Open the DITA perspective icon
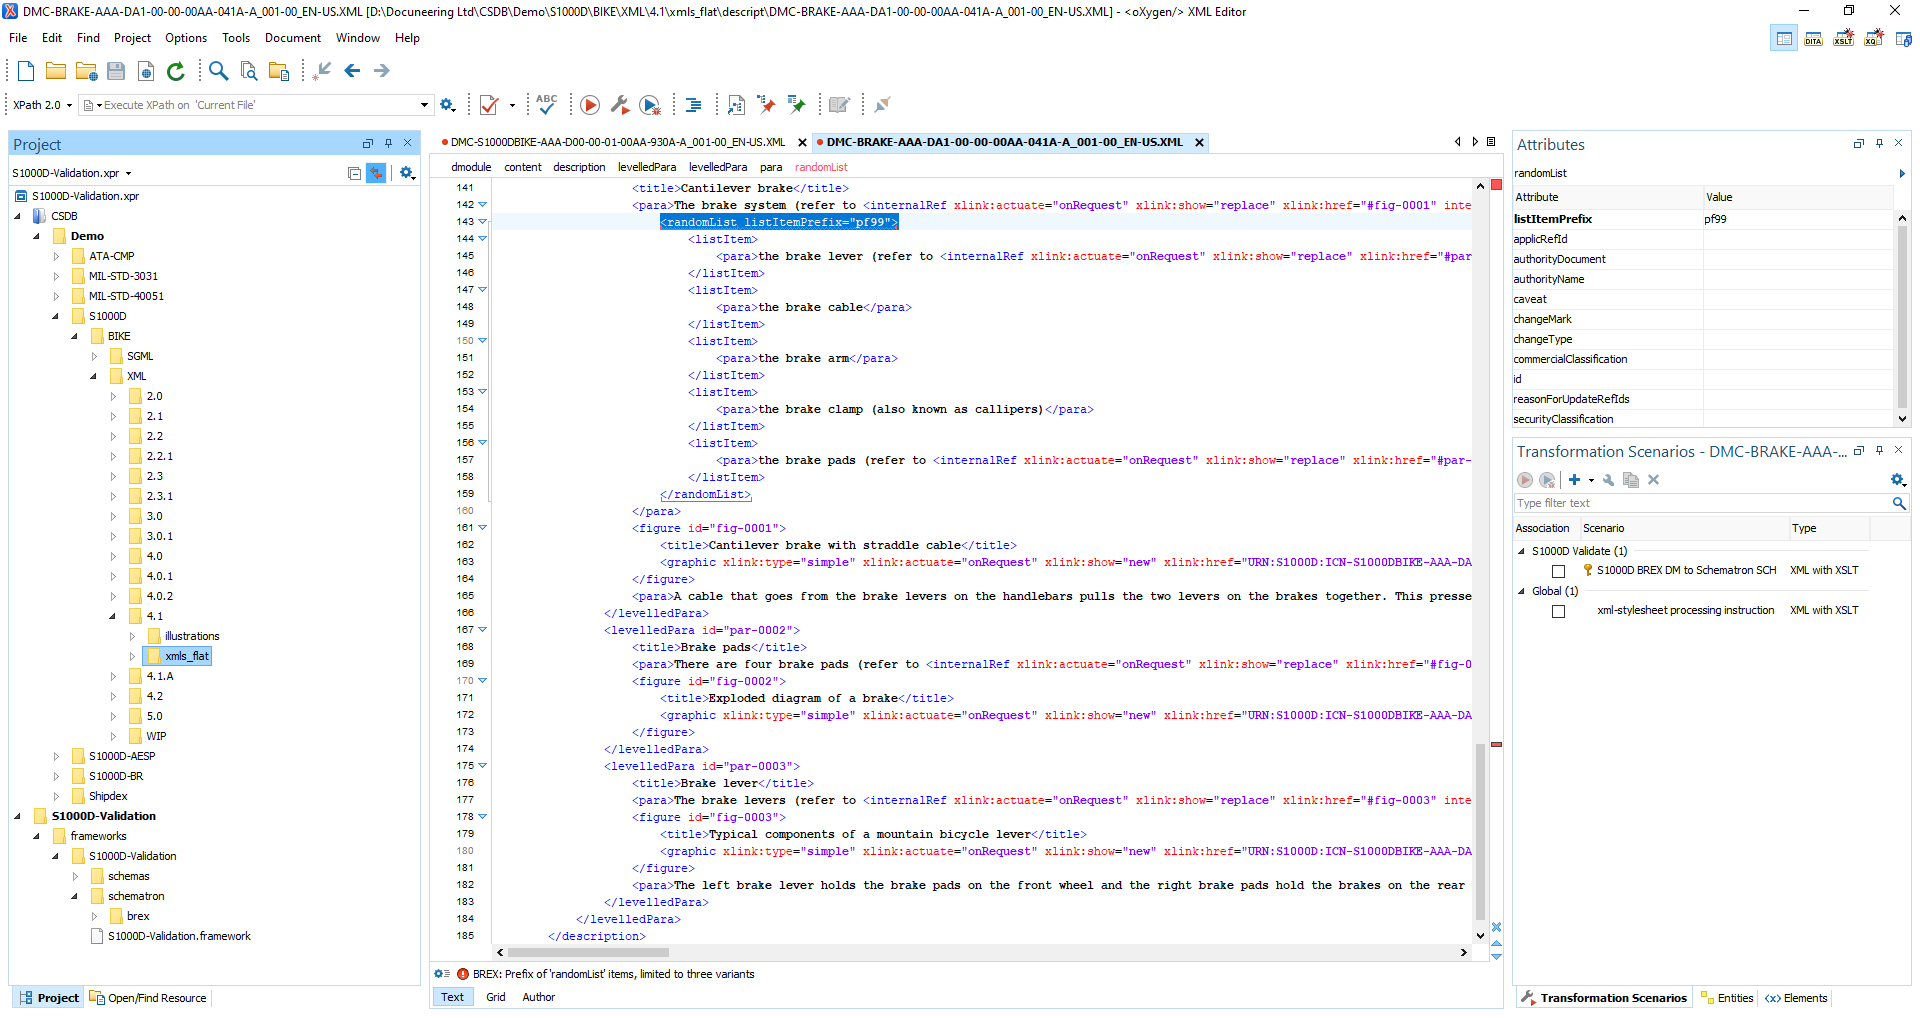 point(1813,39)
